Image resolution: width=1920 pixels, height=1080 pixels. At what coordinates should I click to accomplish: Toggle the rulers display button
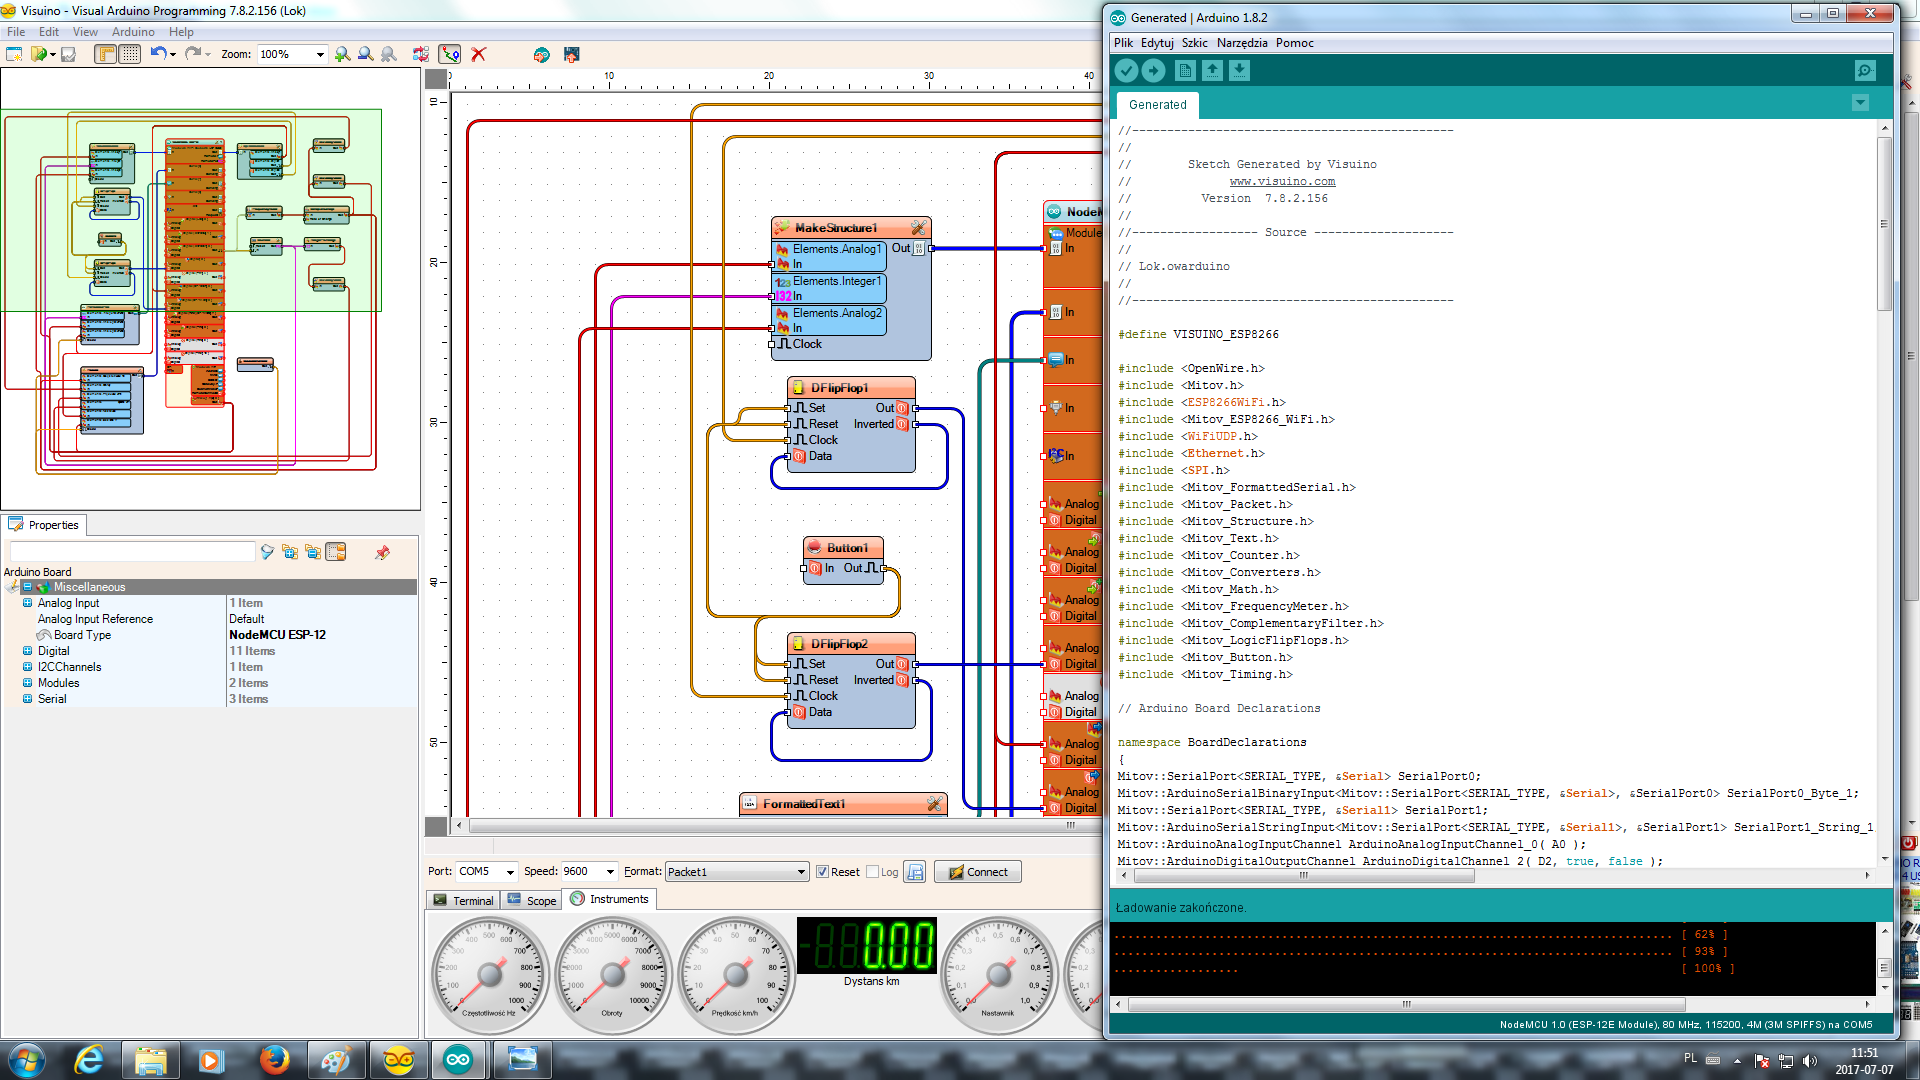[106, 55]
